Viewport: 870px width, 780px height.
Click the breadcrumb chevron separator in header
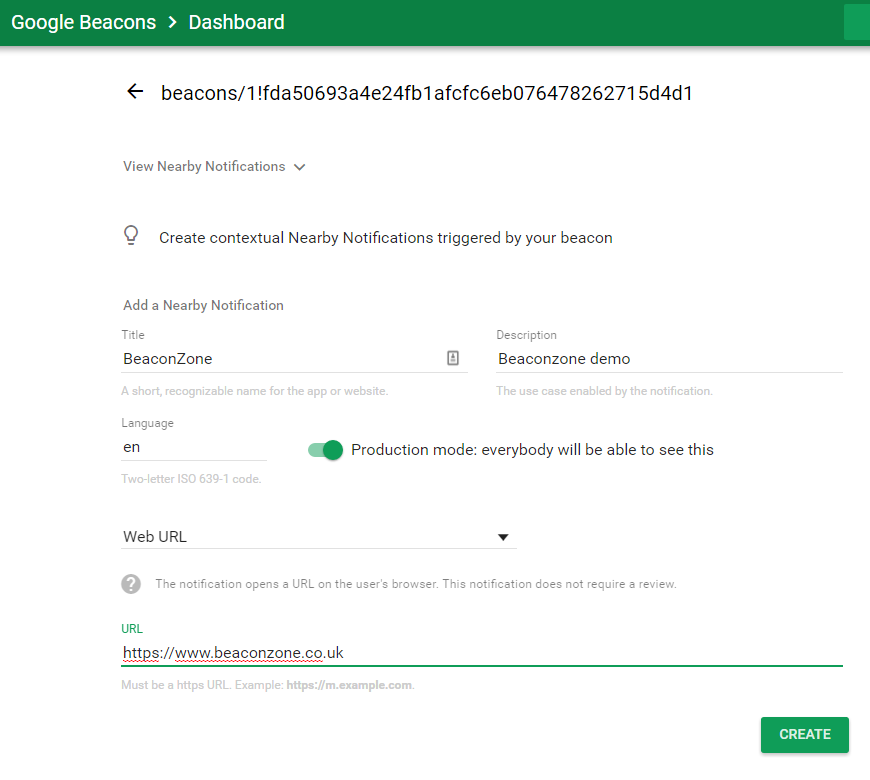172,22
